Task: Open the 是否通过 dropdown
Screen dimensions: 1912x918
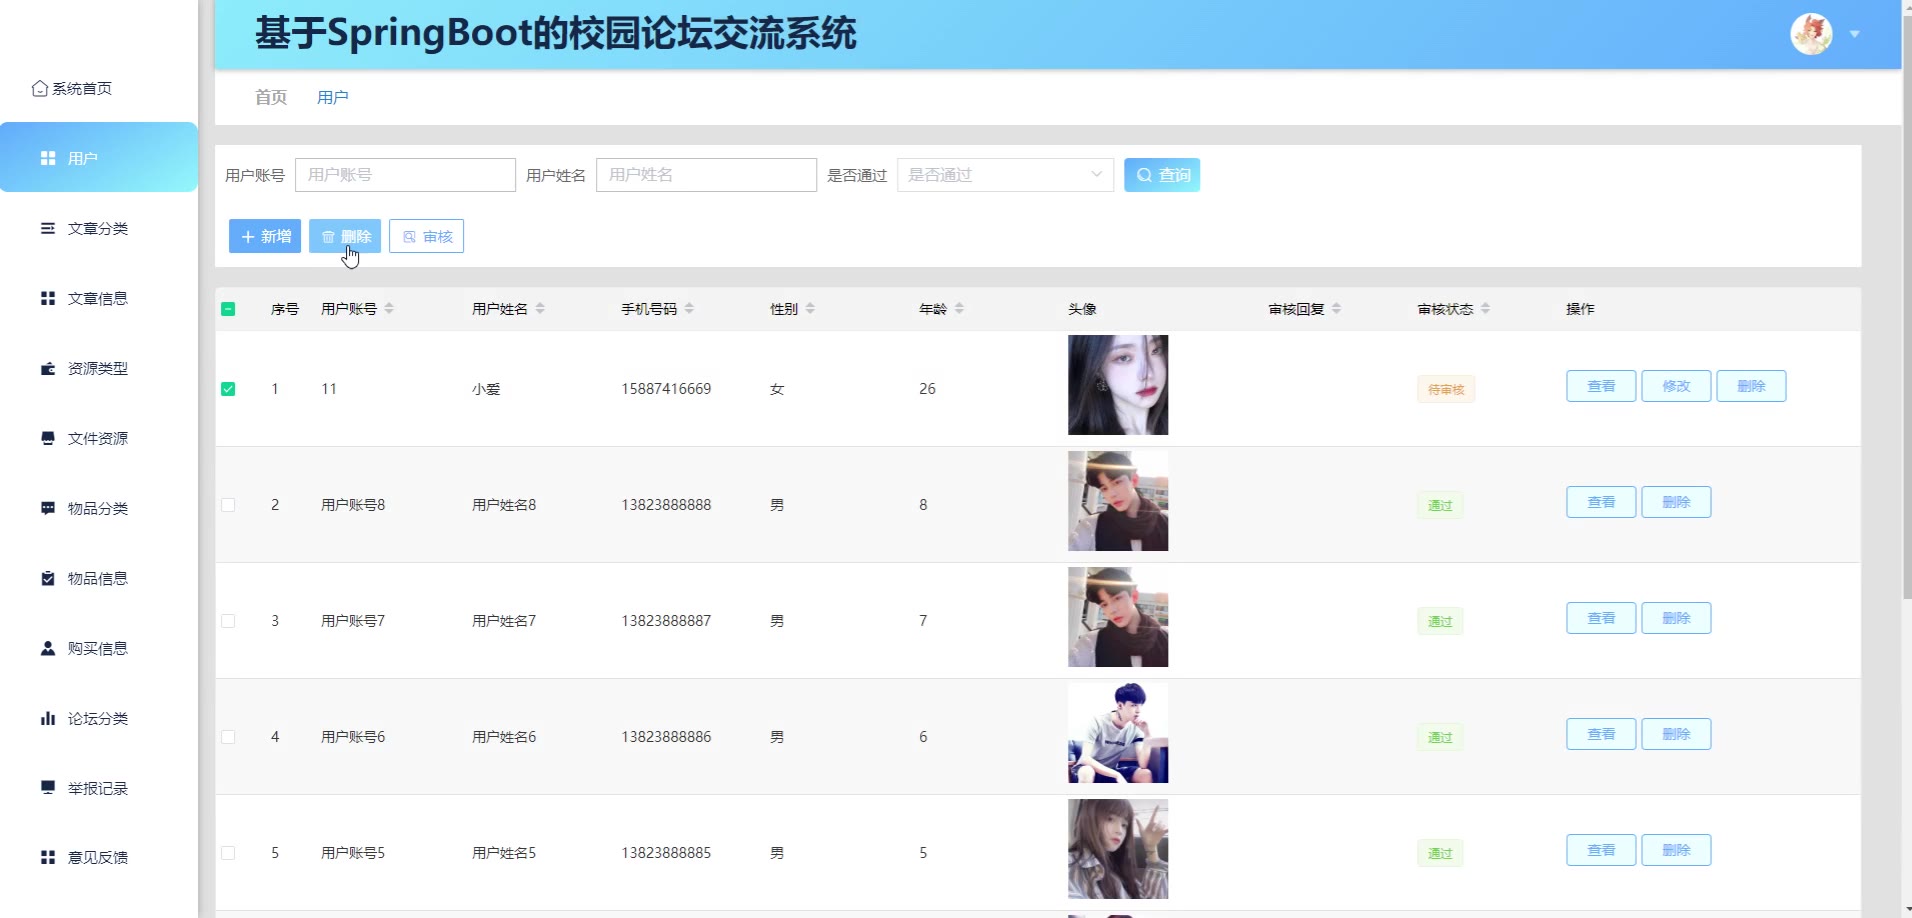Action: (1004, 175)
